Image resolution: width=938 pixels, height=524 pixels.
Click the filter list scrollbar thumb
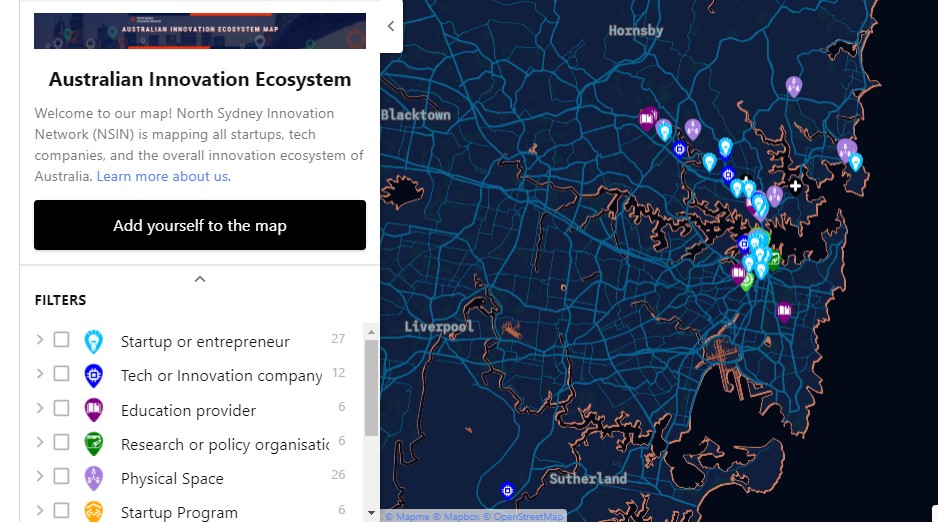[371, 388]
